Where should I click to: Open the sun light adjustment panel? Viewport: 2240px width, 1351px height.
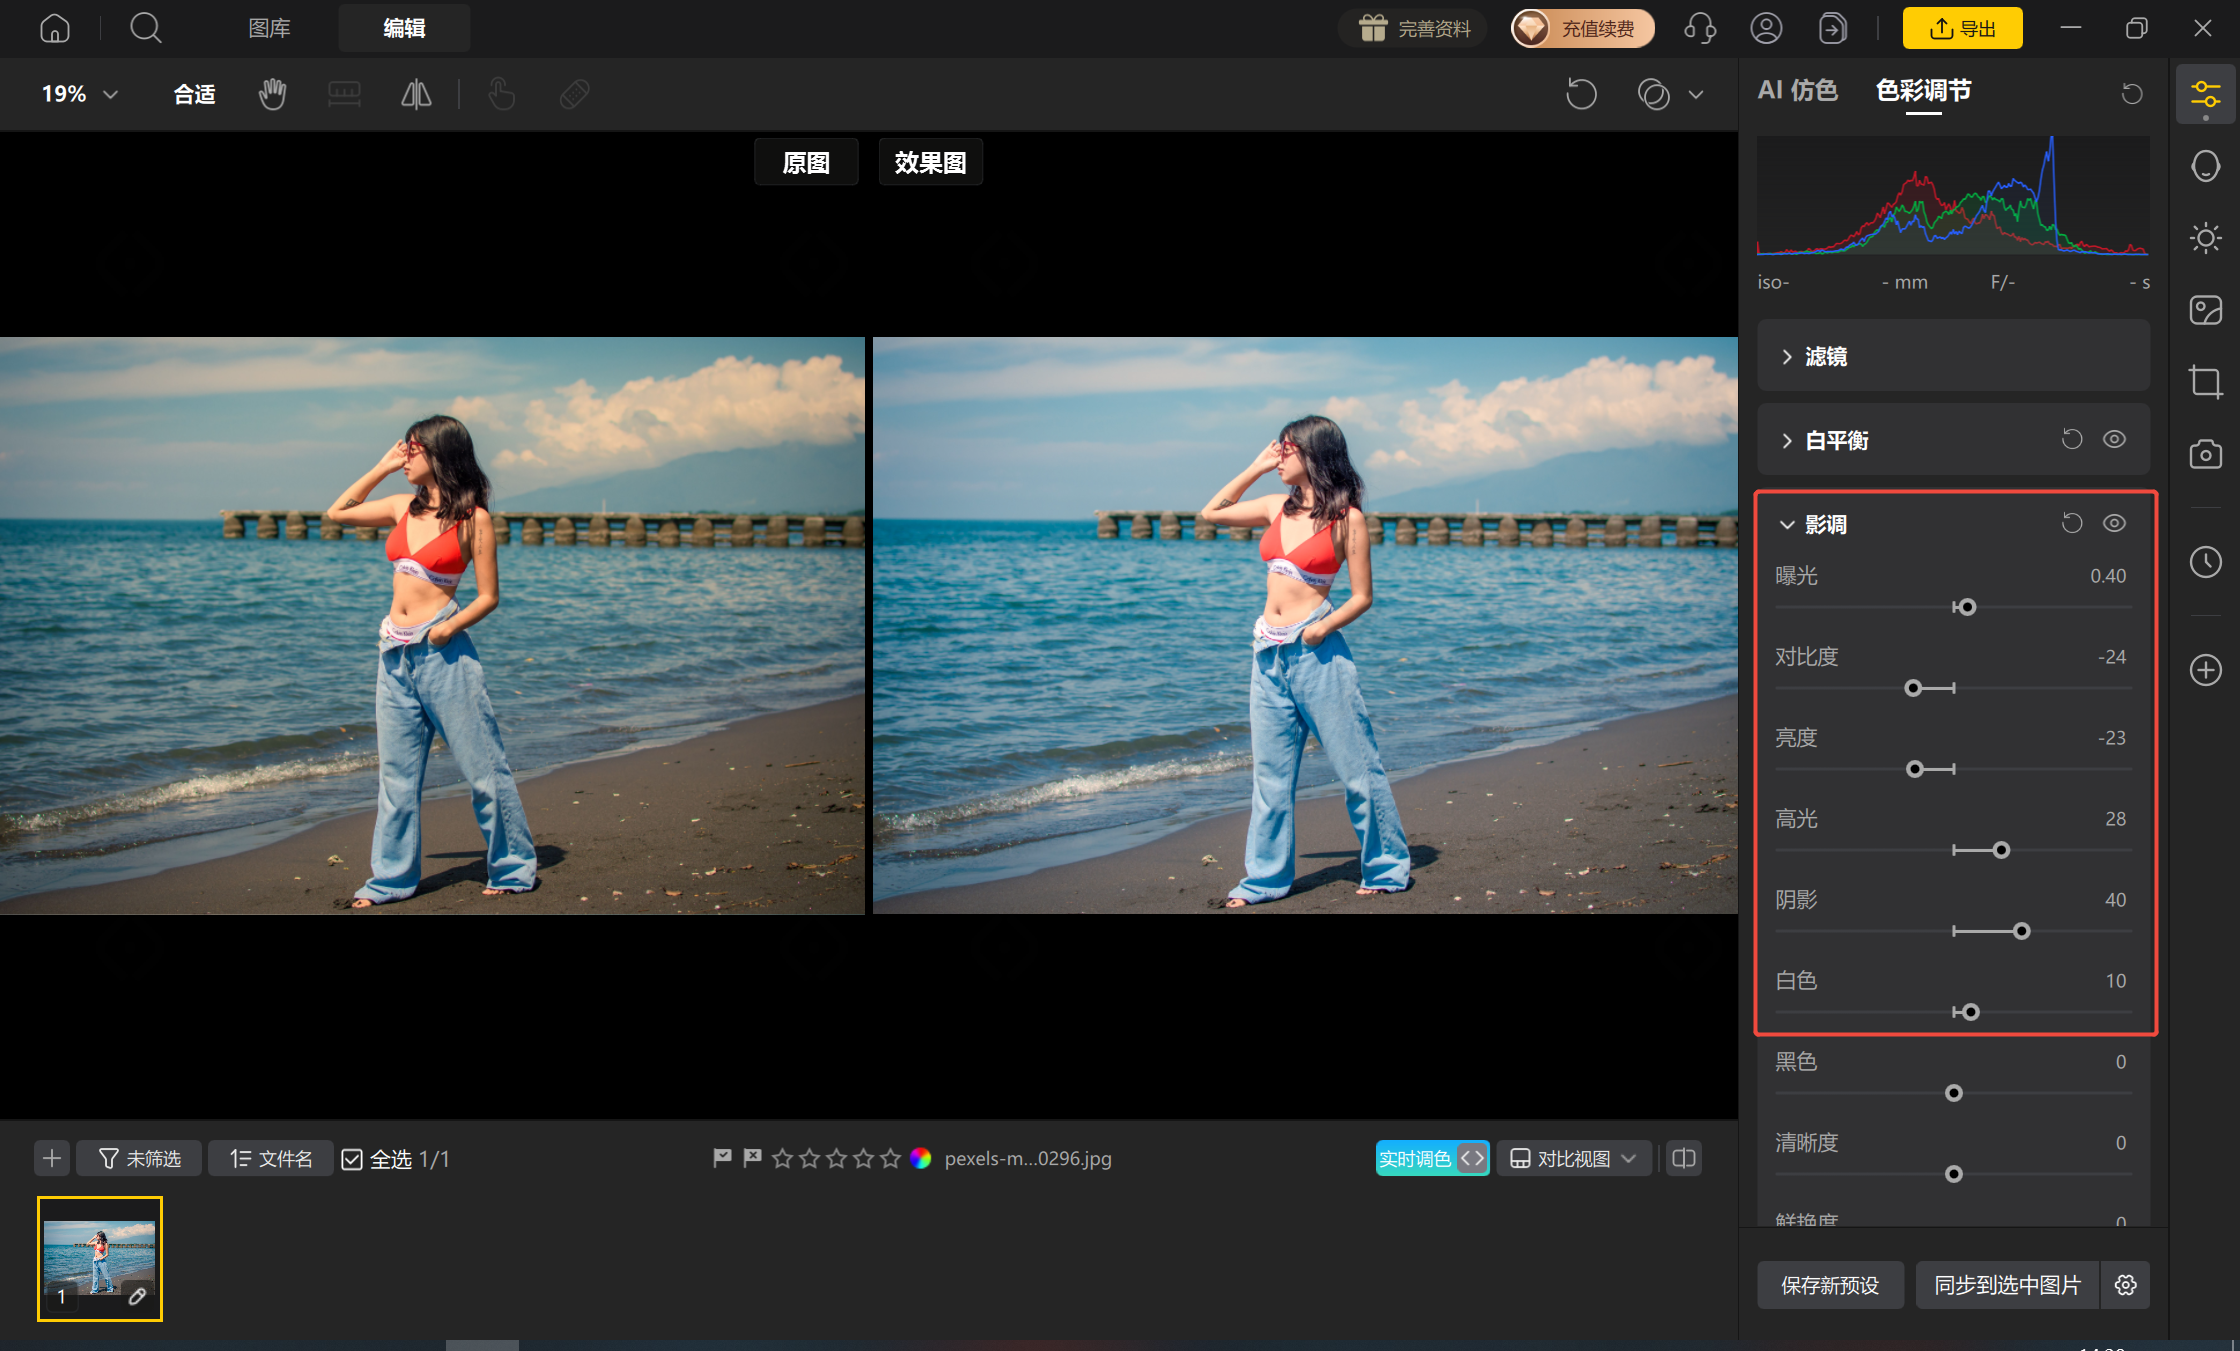(x=2205, y=238)
